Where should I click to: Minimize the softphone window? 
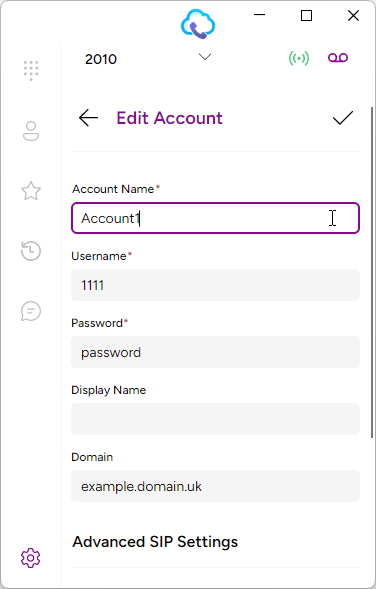(259, 15)
